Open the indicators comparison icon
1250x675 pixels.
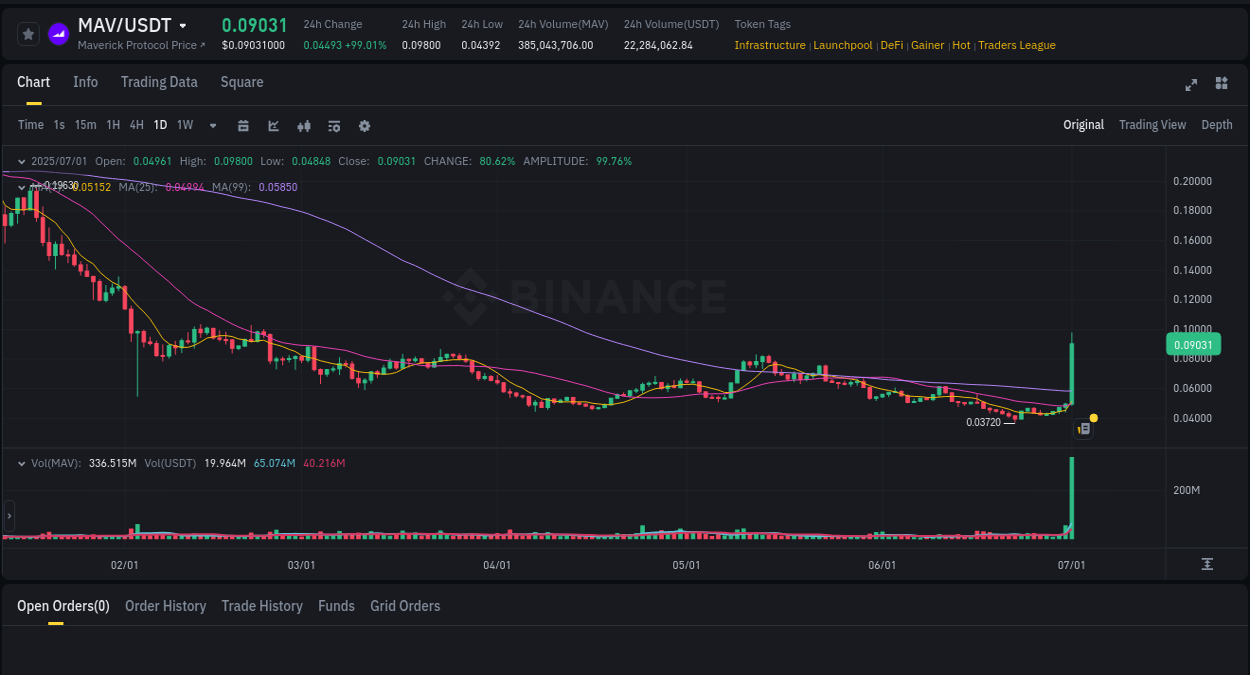[303, 125]
